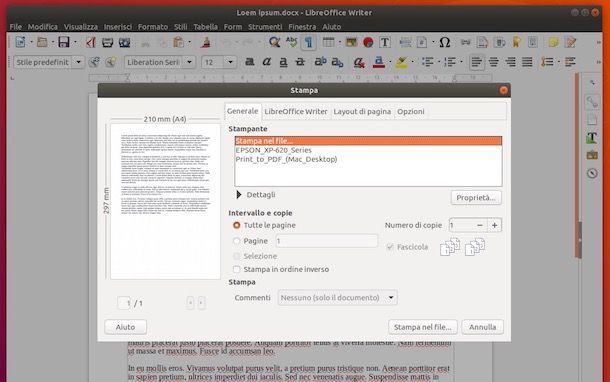Image resolution: width=610 pixels, height=382 pixels.
Task: Open the Liberation Serif font name dropdown
Action: pyautogui.click(x=189, y=62)
